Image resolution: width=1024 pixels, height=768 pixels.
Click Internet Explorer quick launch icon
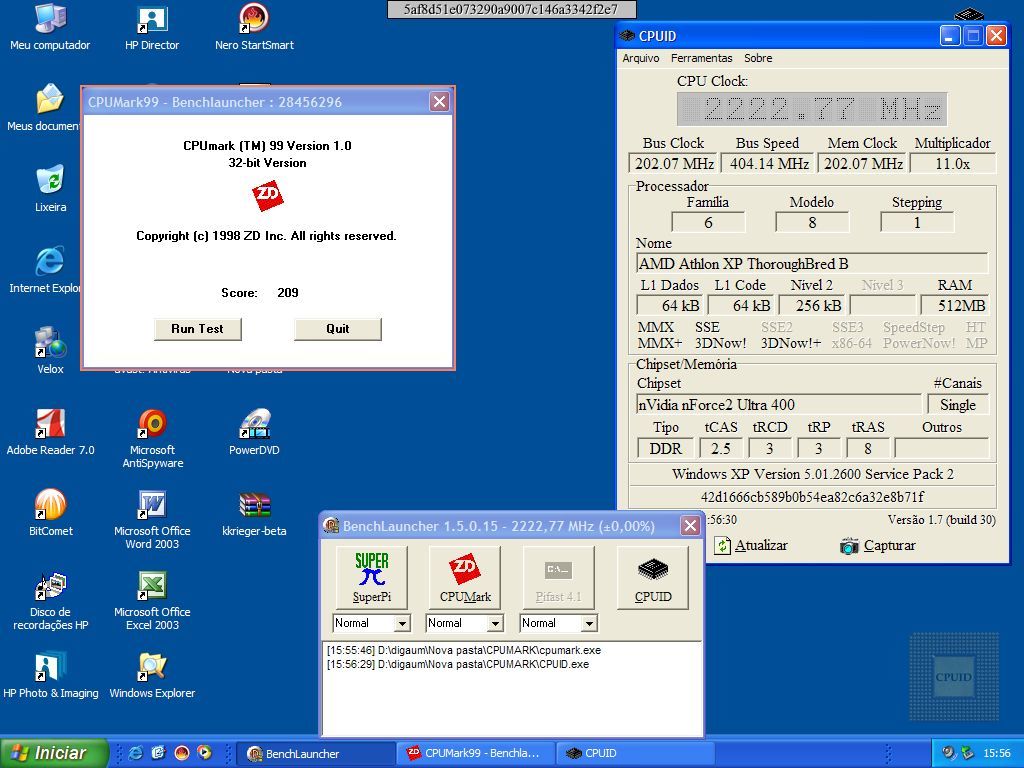[x=135, y=752]
